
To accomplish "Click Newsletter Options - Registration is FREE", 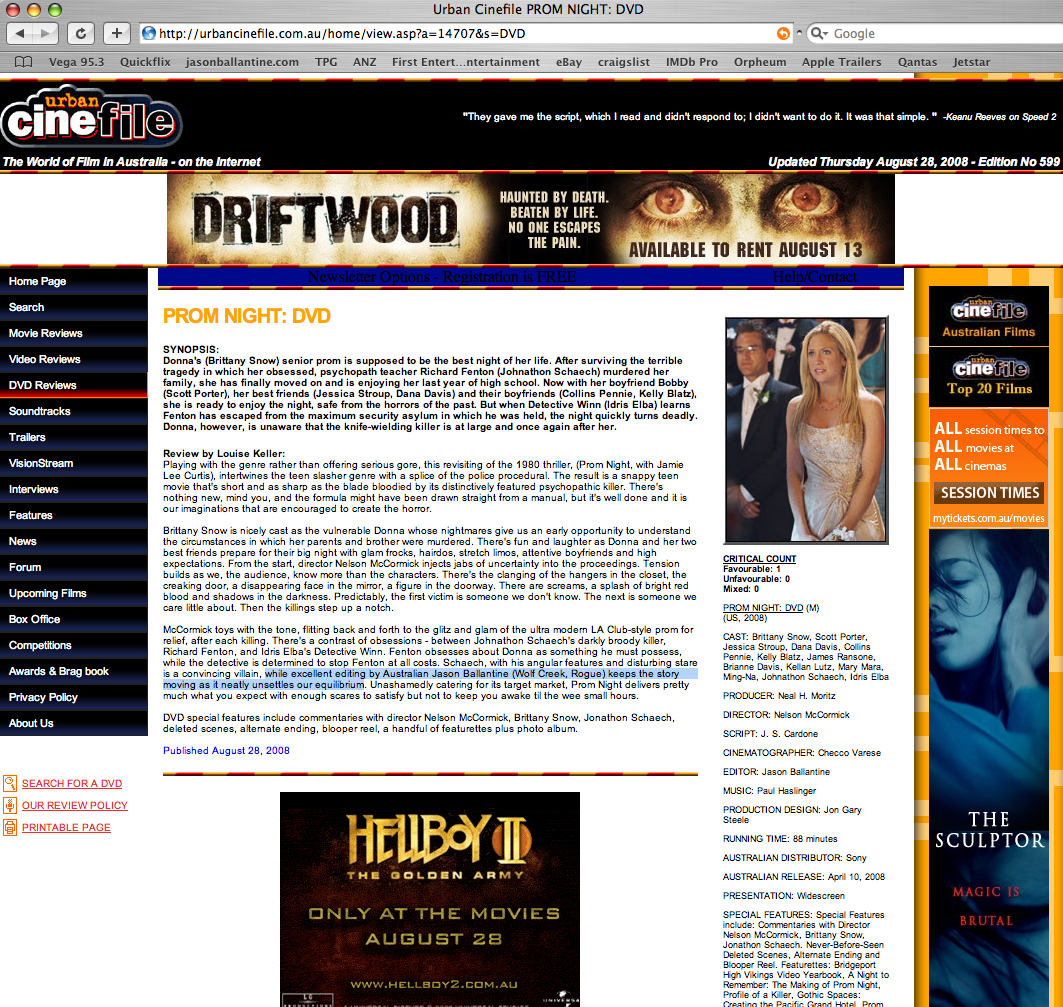I will [x=442, y=277].
